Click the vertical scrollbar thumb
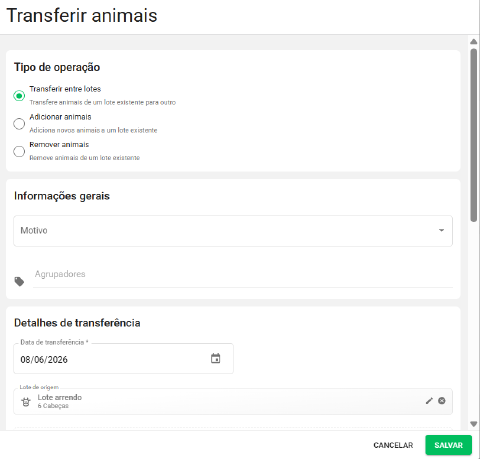This screenshot has width=480, height=459. [474, 135]
